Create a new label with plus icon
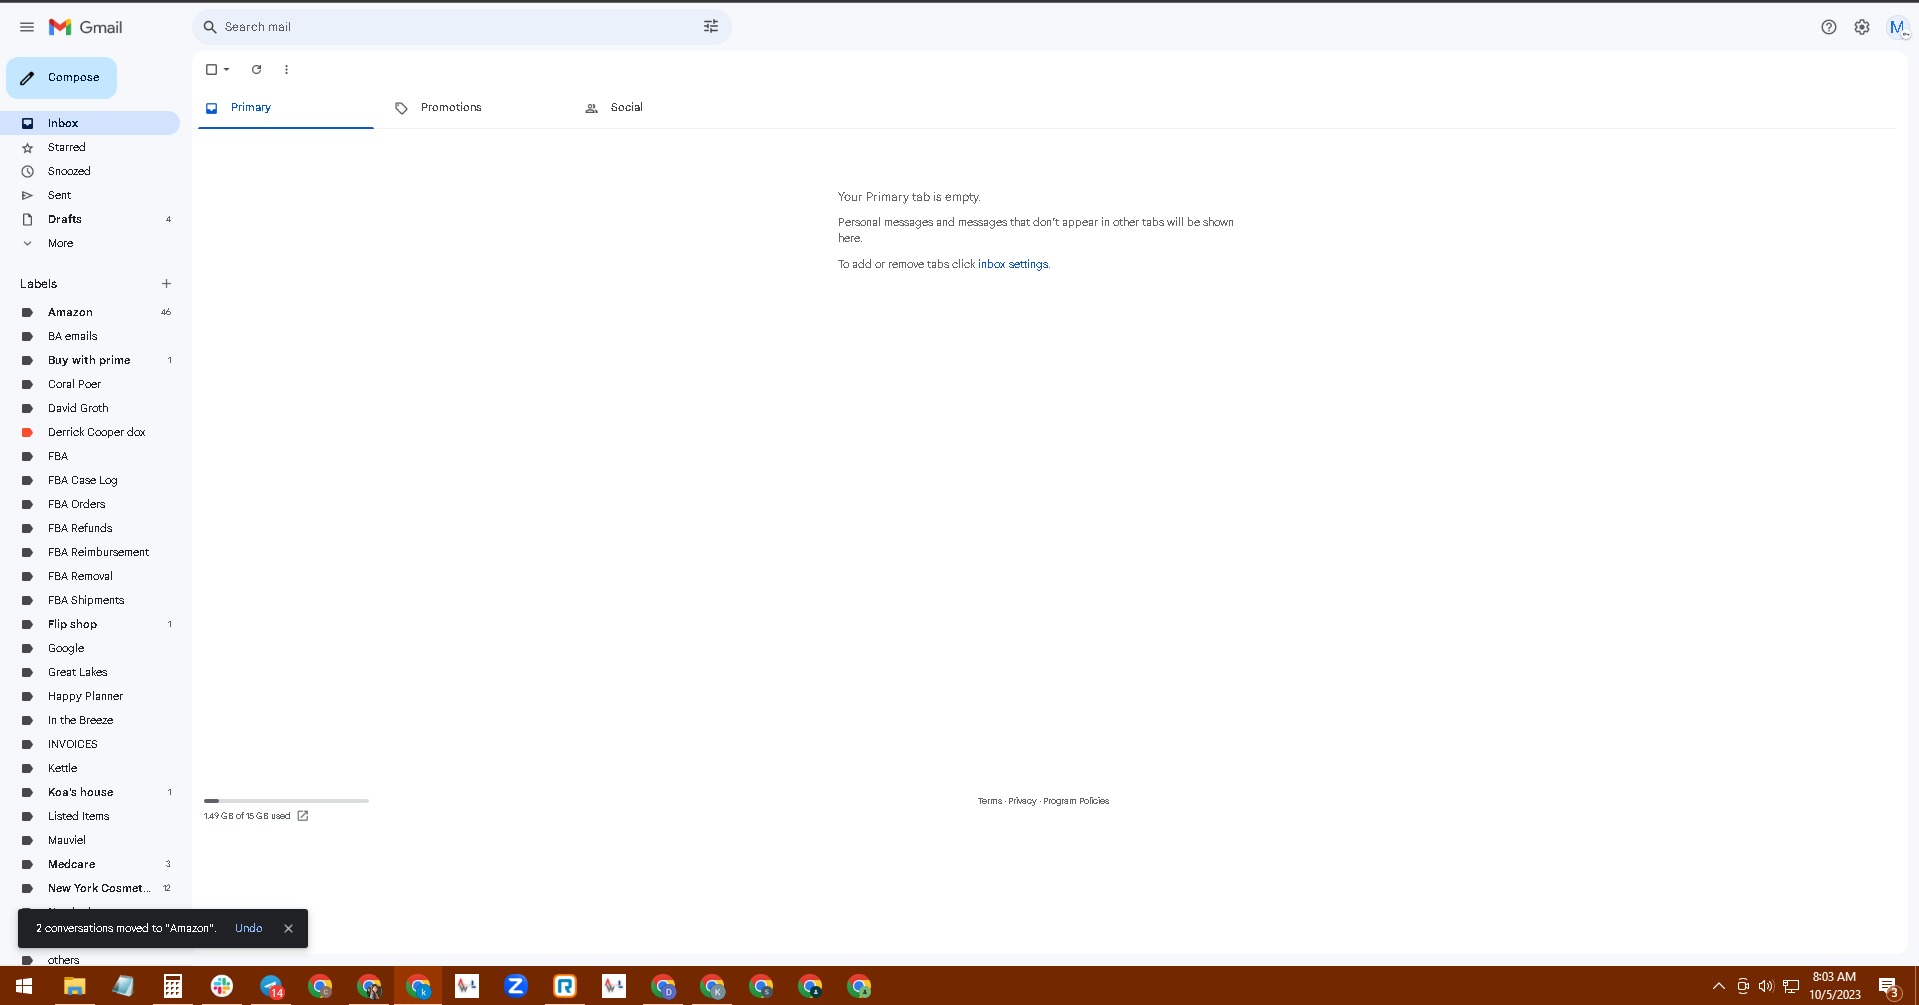The image size is (1919, 1005). click(x=166, y=284)
